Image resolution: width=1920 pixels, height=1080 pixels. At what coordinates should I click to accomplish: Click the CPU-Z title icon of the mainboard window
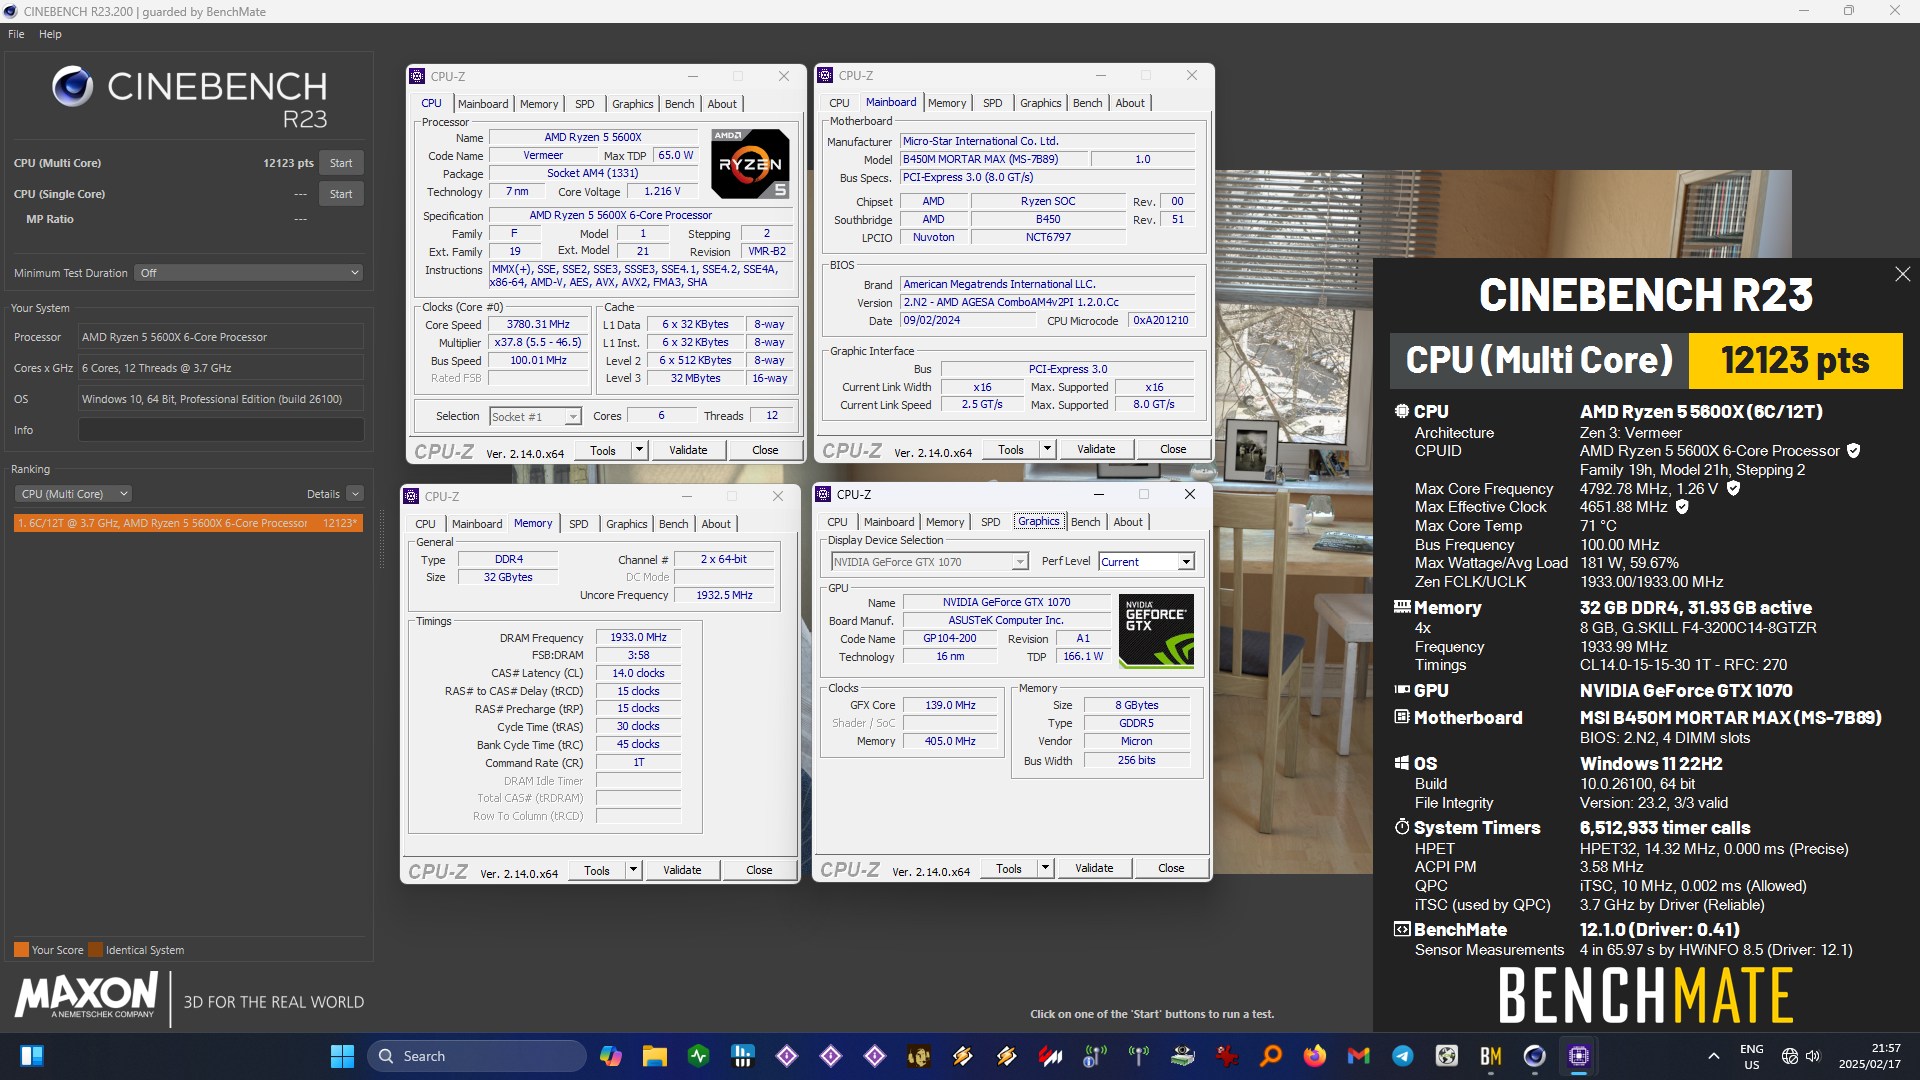[825, 75]
